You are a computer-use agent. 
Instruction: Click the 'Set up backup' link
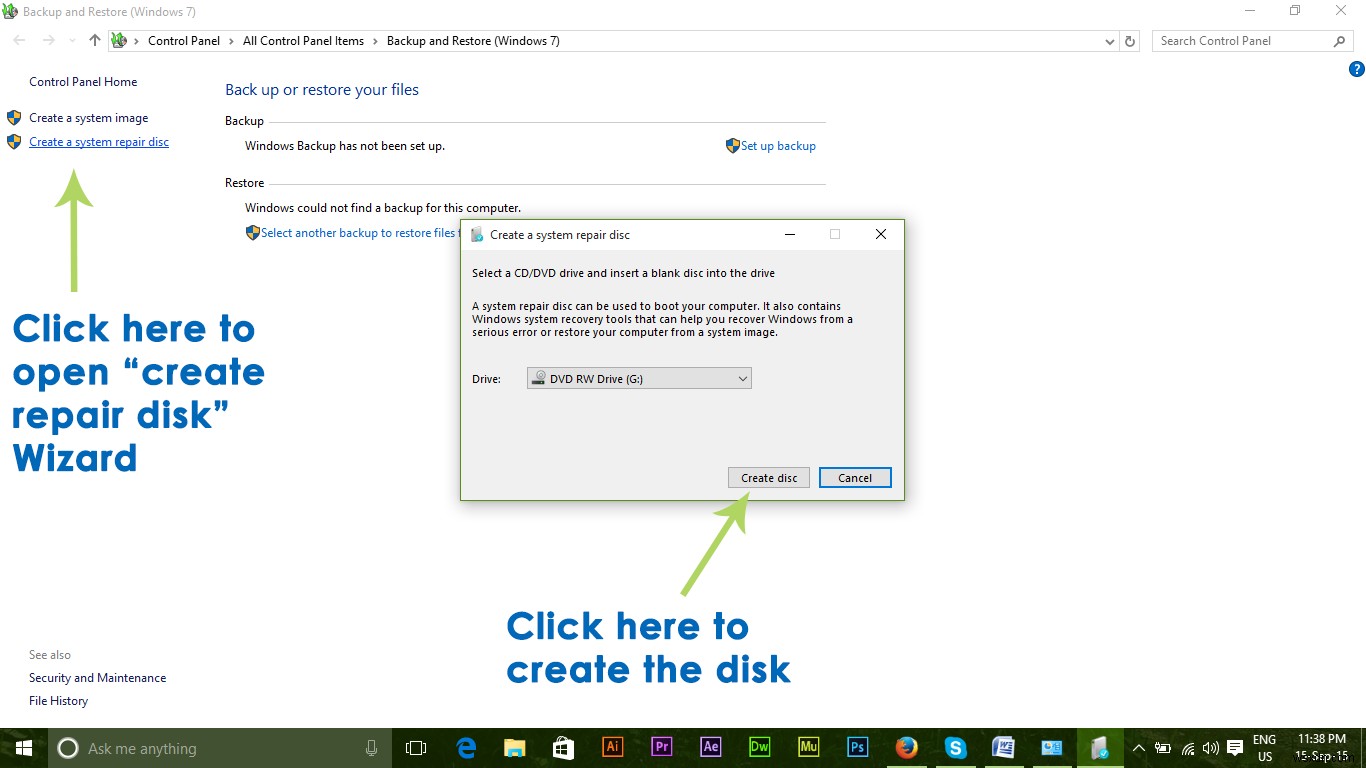(778, 146)
